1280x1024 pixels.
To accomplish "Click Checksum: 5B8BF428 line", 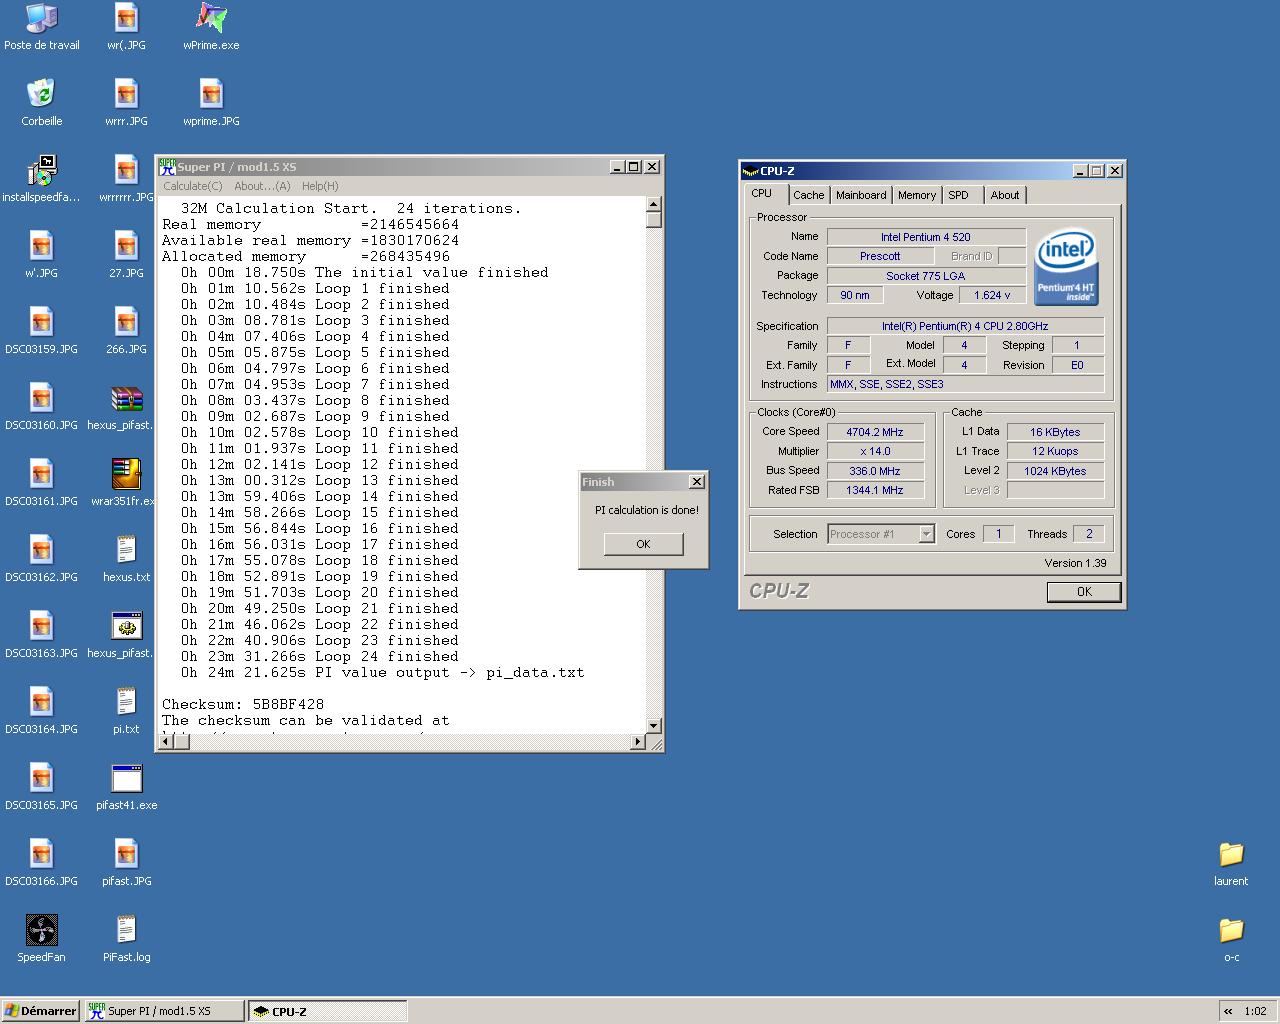I will 243,704.
